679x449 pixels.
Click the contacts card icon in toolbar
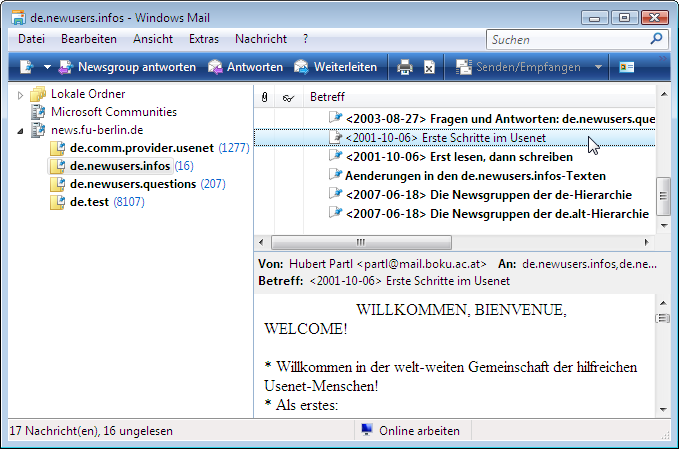tap(627, 67)
